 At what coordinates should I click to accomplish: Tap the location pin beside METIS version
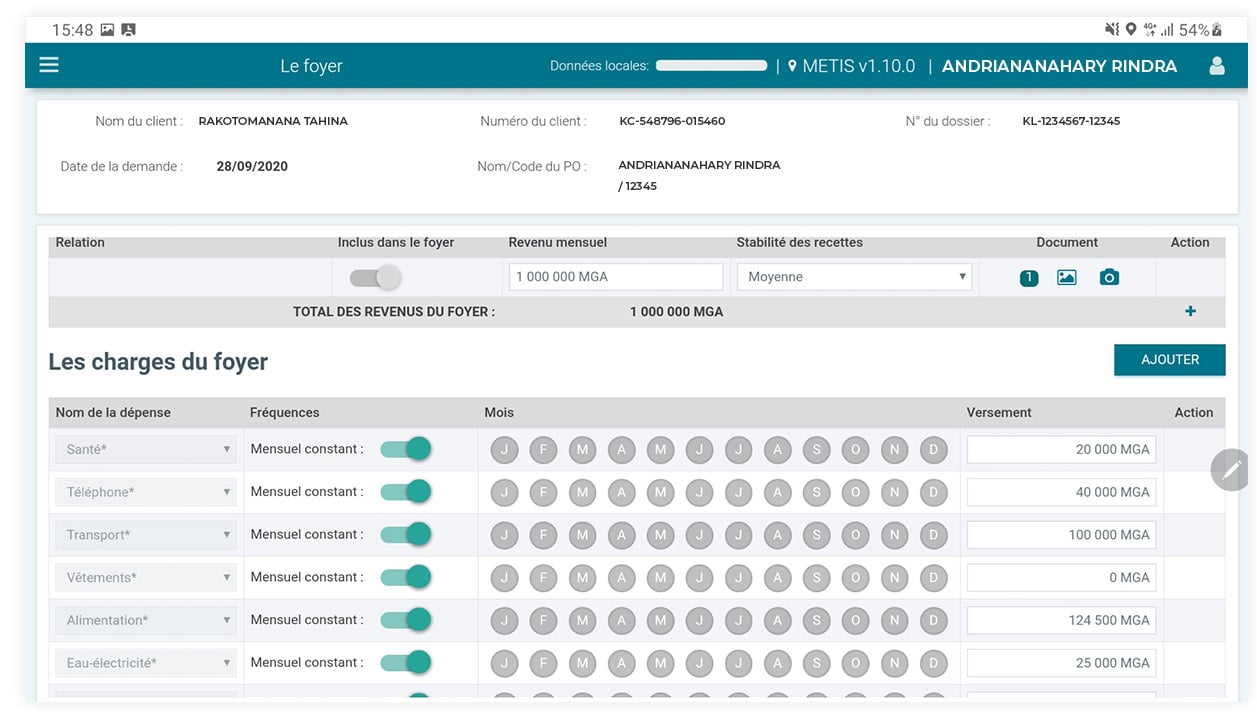792,66
